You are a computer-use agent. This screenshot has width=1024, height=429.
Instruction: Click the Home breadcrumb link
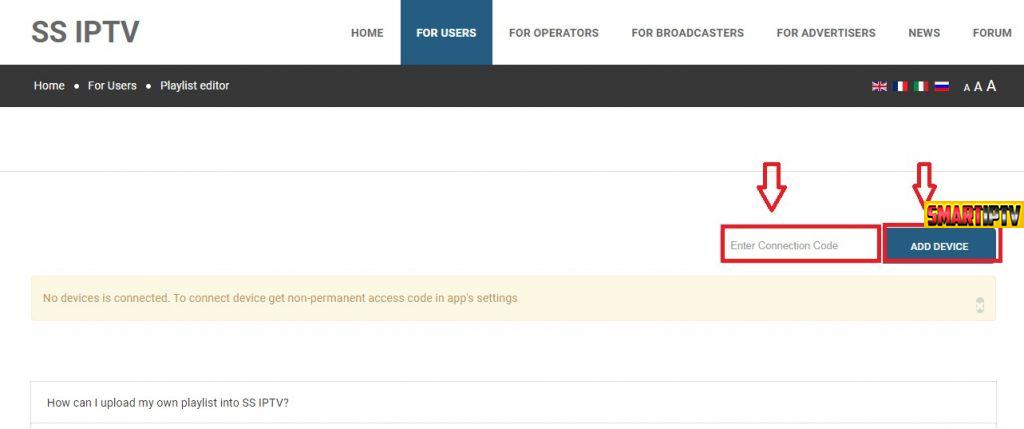pyautogui.click(x=49, y=86)
